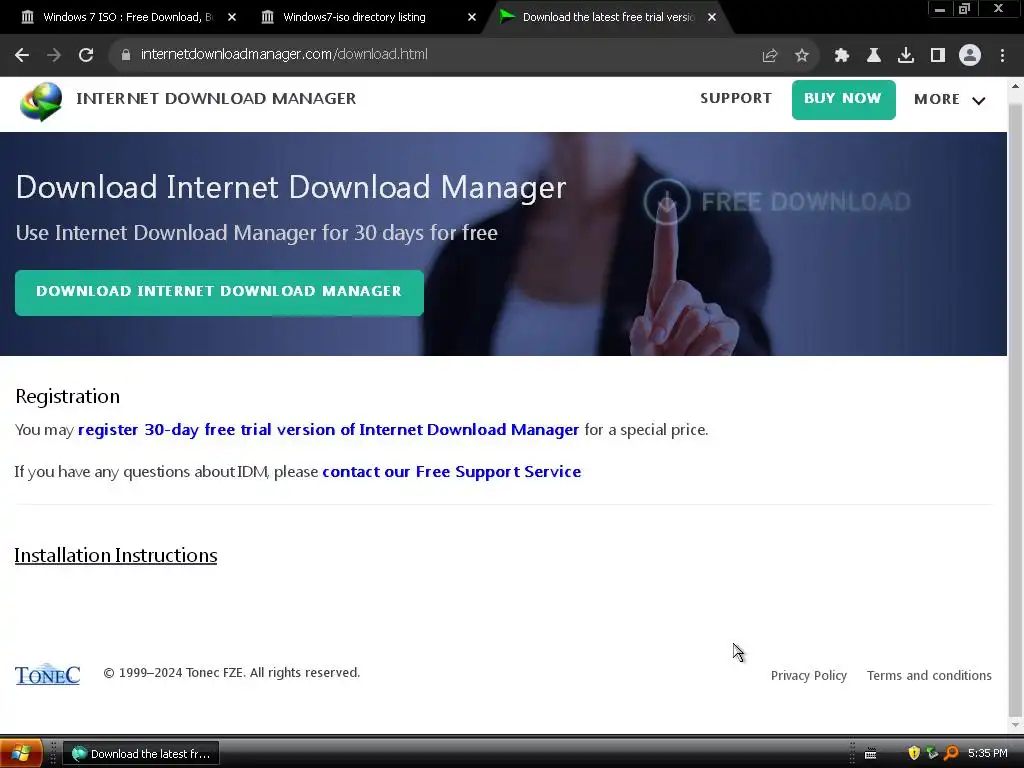This screenshot has height=768, width=1024.
Task: Reload the page with the refresh icon
Action: 86,55
